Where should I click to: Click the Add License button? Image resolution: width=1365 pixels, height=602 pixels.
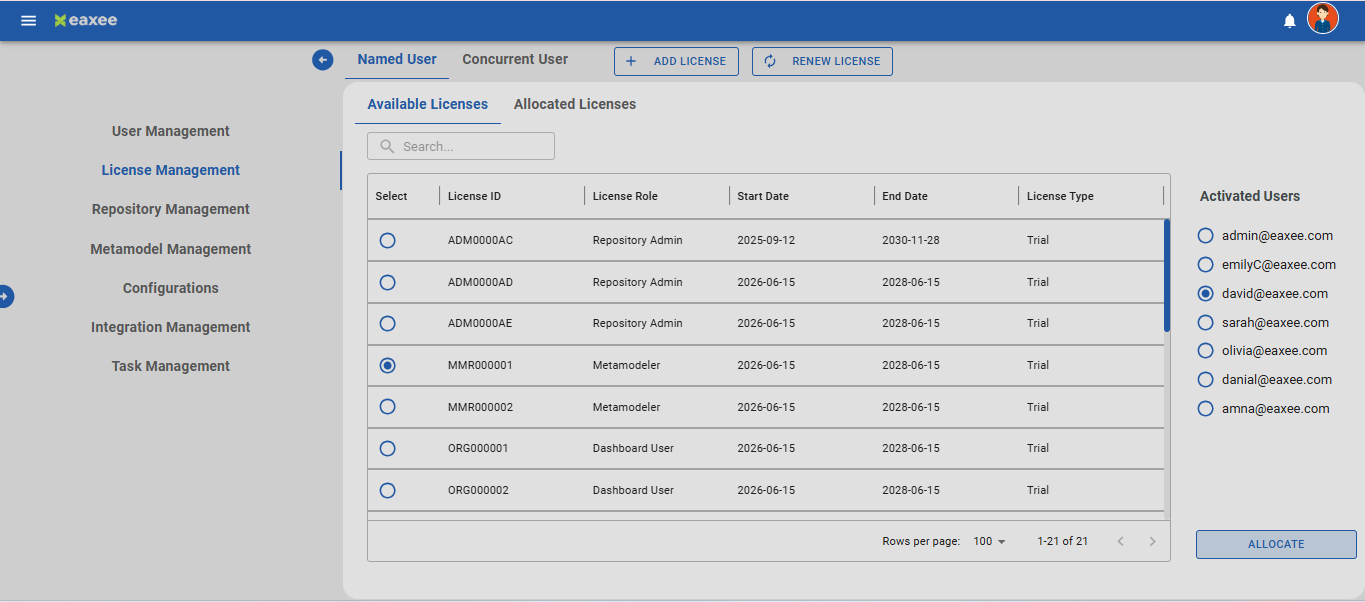(676, 61)
